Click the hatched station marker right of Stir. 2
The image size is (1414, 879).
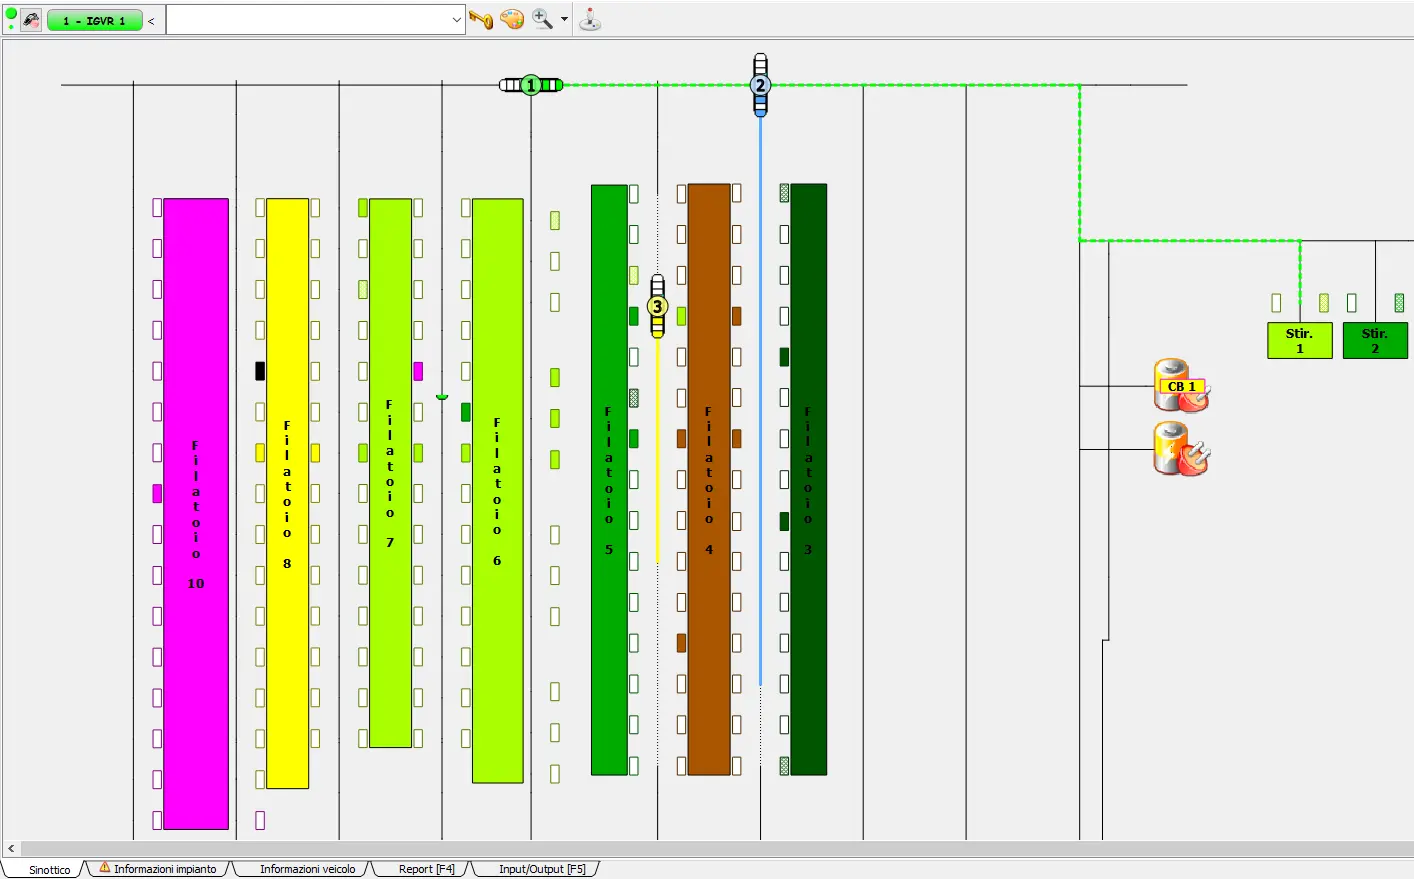[1399, 302]
